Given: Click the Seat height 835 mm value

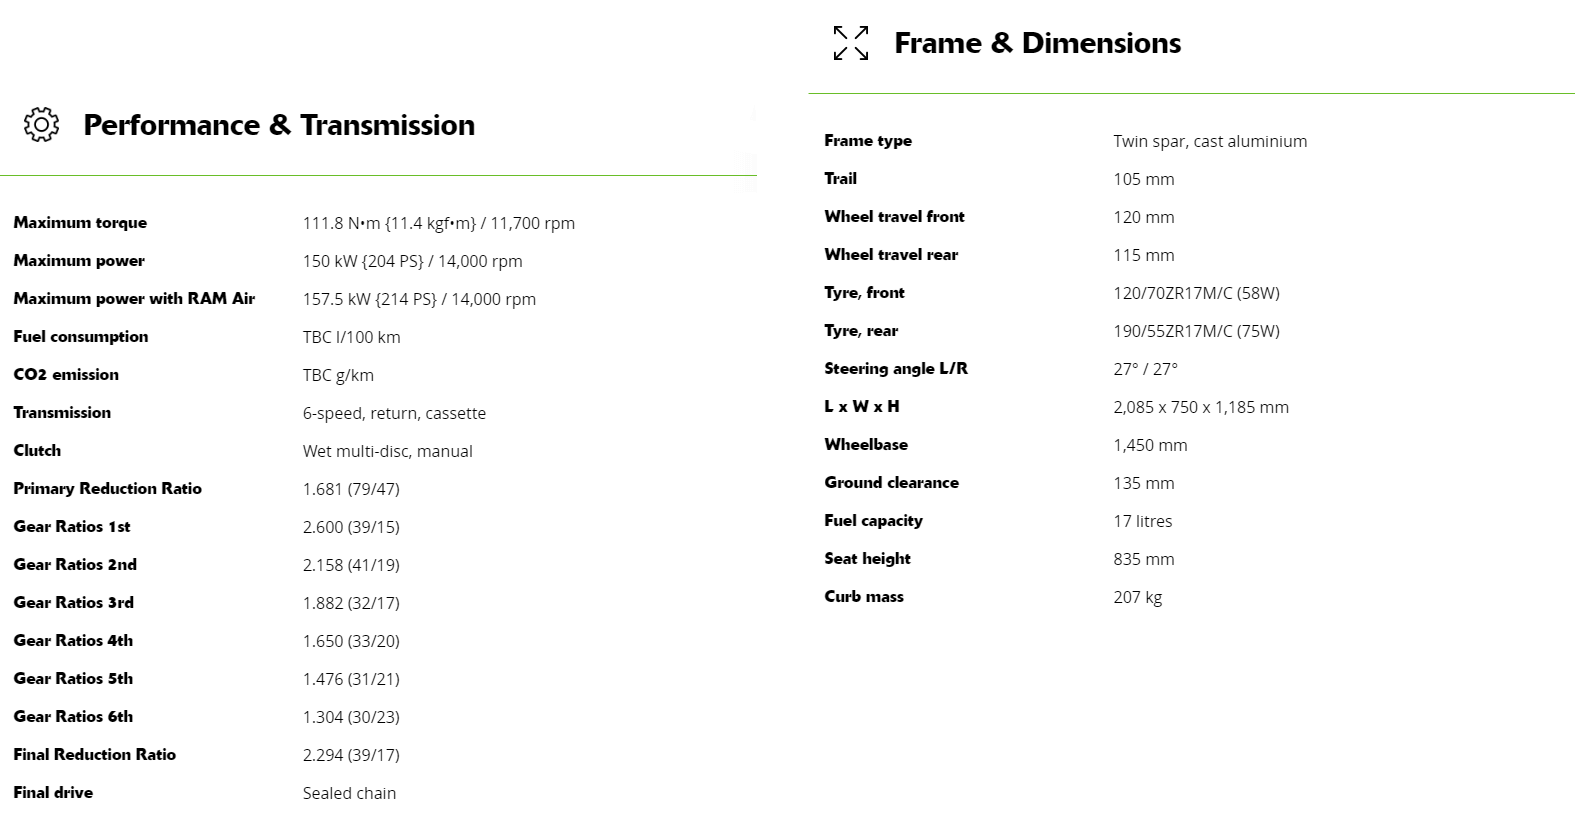Looking at the screenshot, I should tap(1143, 559).
